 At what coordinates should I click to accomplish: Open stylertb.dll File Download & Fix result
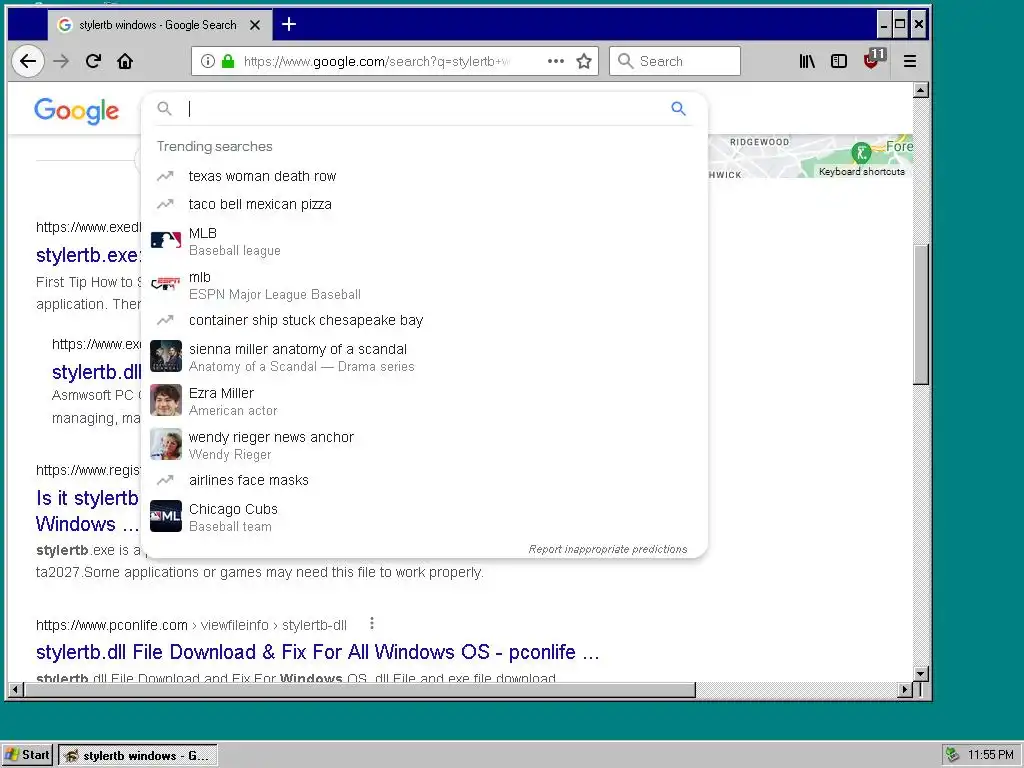point(317,652)
